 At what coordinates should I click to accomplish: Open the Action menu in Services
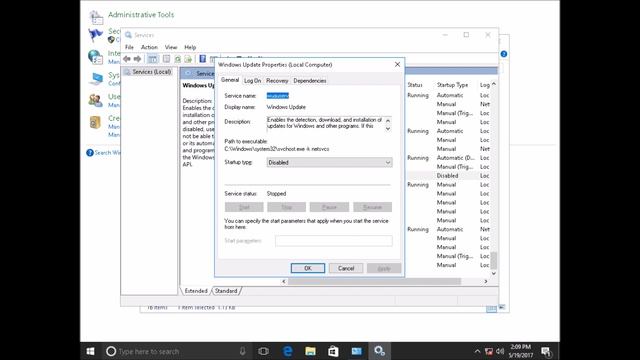pos(149,47)
